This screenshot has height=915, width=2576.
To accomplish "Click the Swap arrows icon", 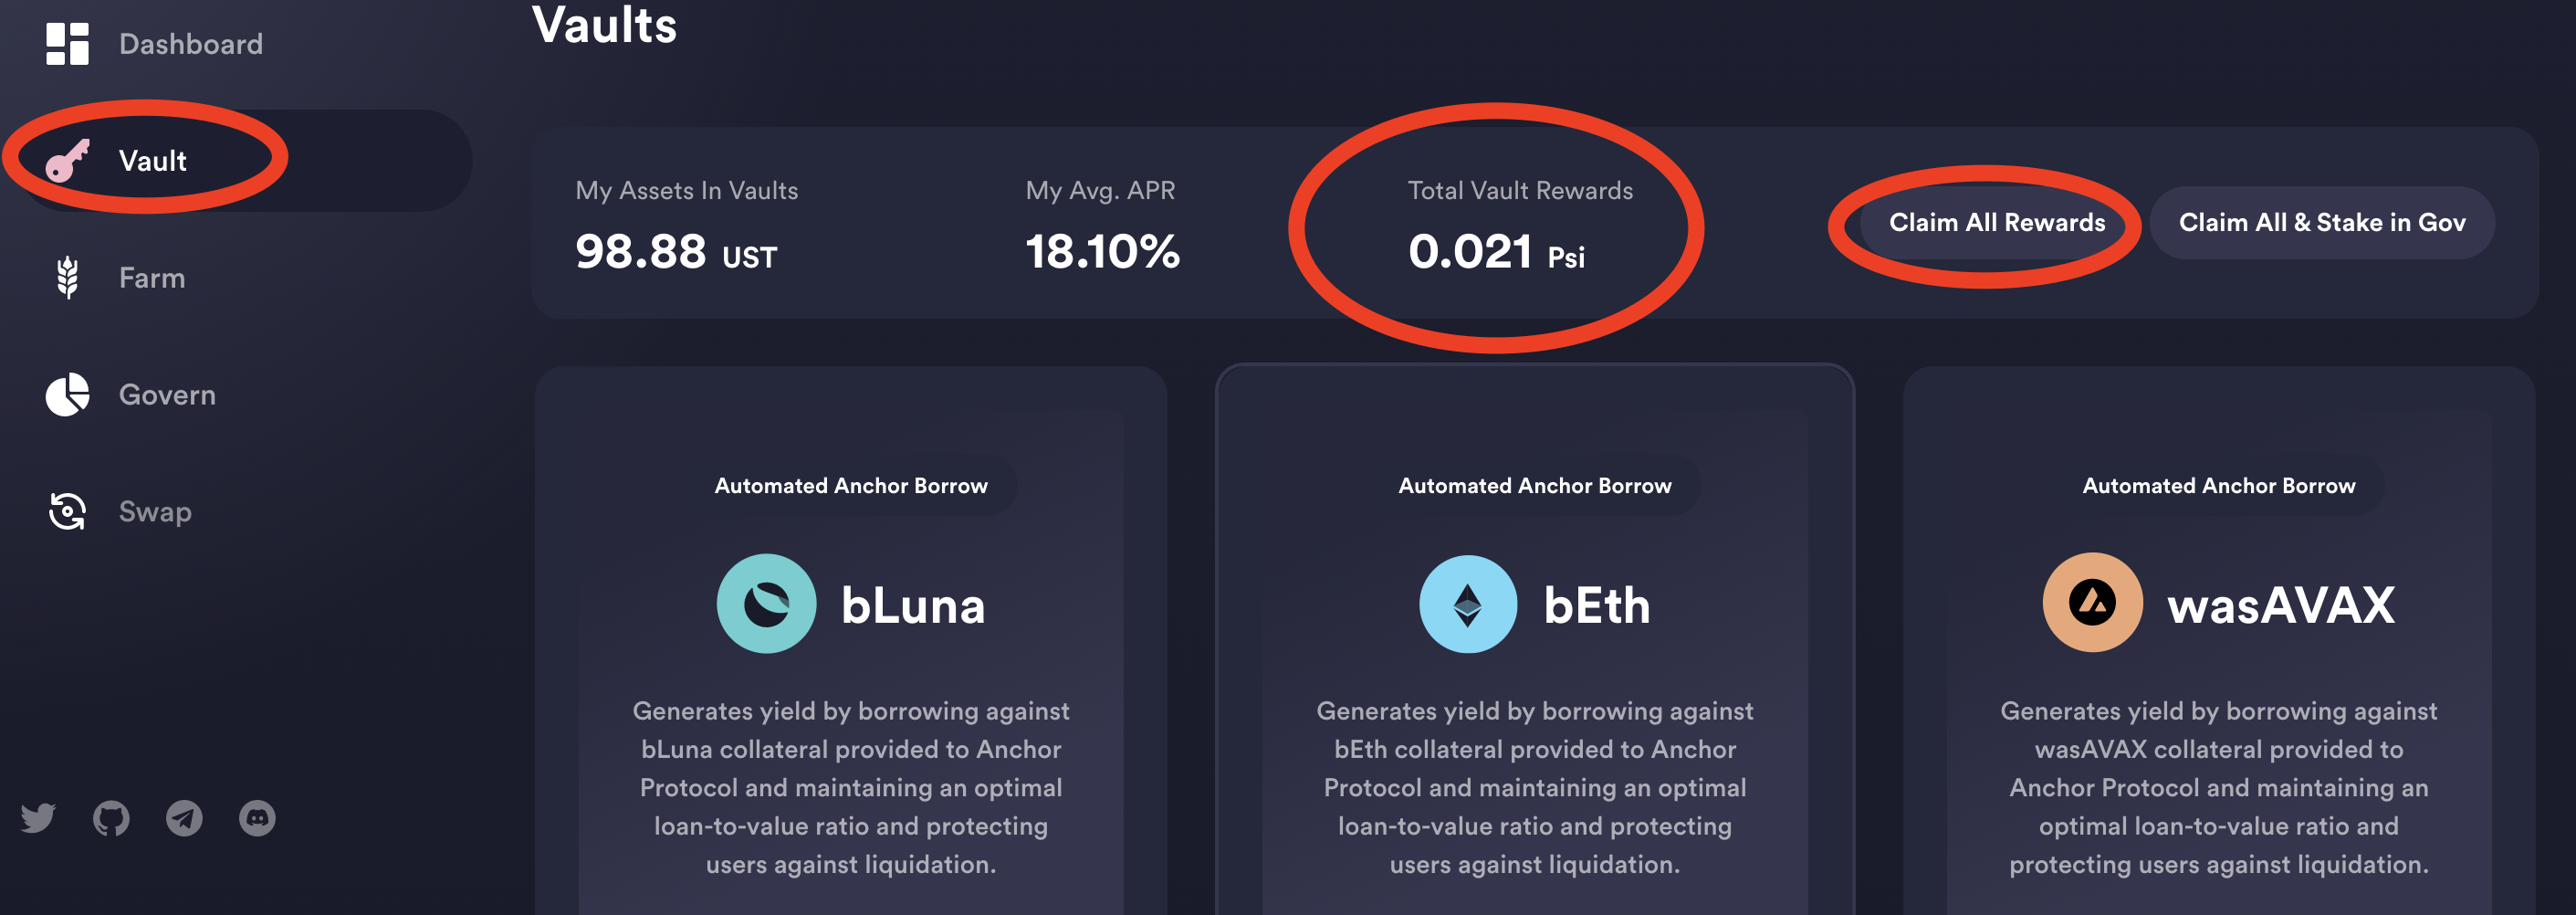I will [67, 511].
